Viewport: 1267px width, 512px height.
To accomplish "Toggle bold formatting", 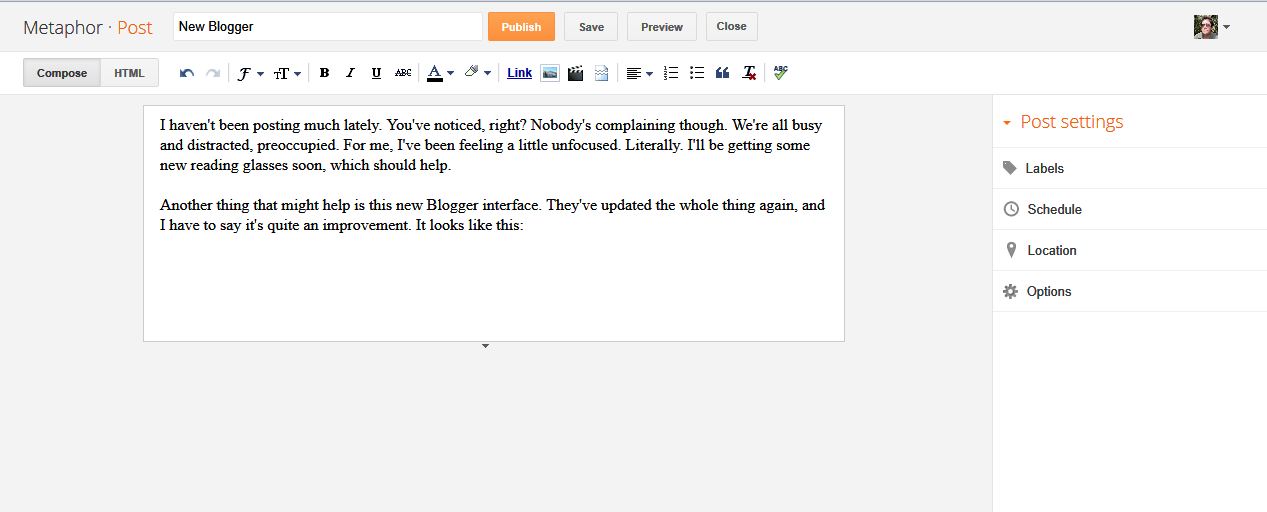I will click(324, 73).
